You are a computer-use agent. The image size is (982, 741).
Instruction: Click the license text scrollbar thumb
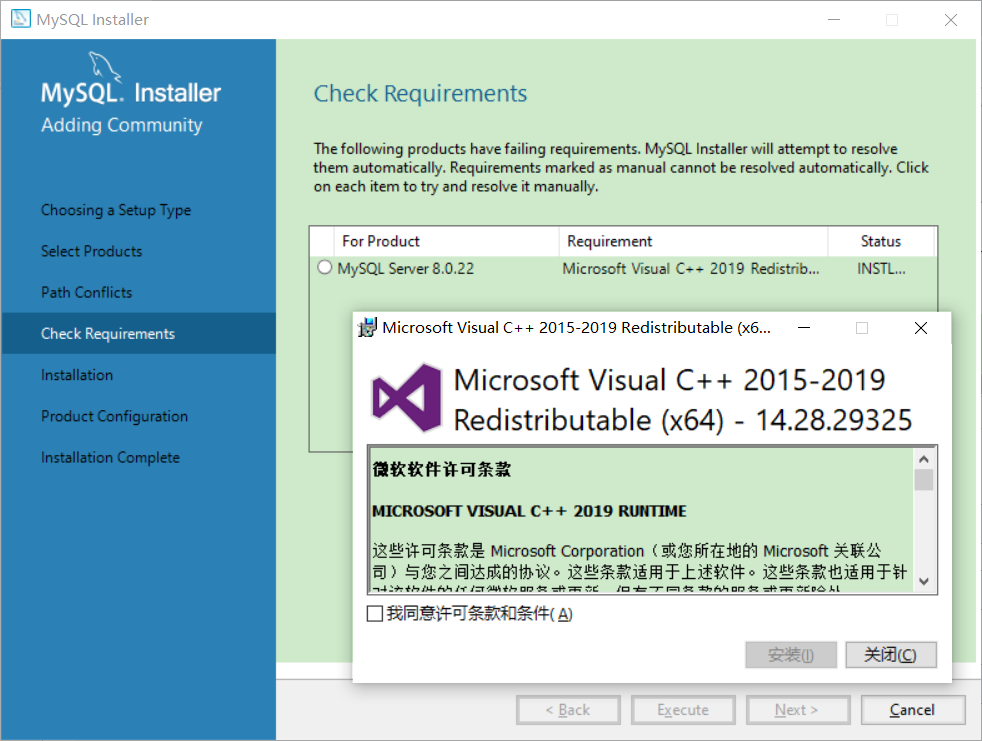tap(924, 480)
